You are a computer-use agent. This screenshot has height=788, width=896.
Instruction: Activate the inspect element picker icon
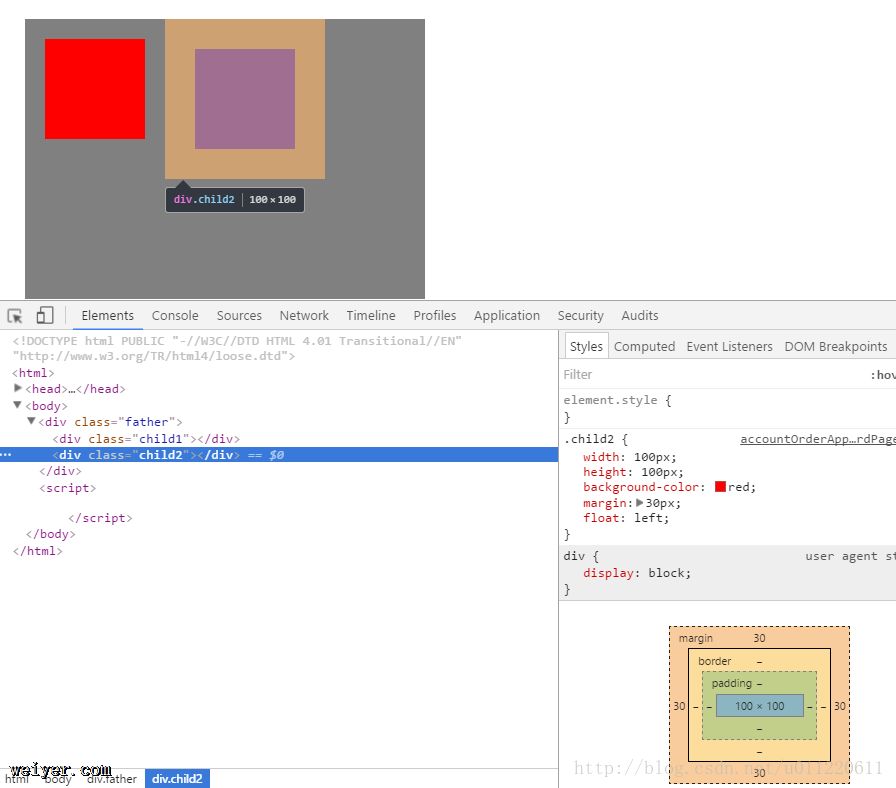pyautogui.click(x=15, y=316)
